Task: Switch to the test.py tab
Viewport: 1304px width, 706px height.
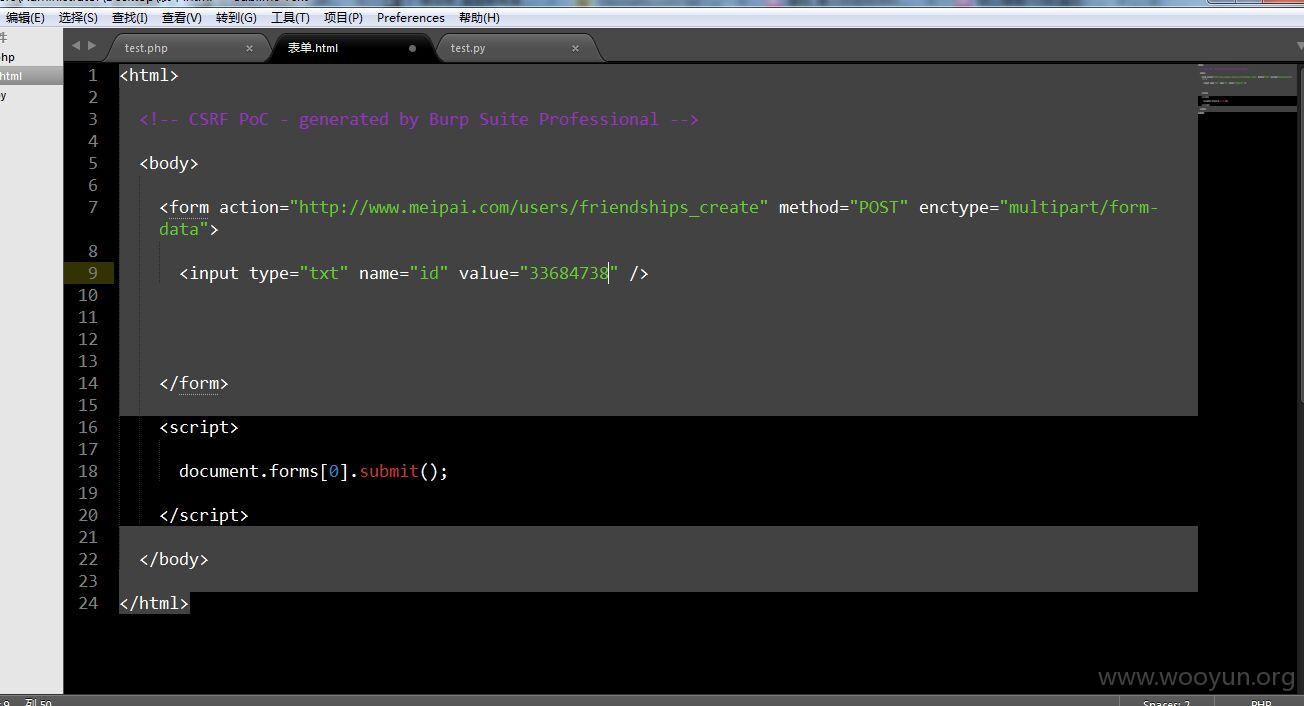Action: (x=468, y=48)
